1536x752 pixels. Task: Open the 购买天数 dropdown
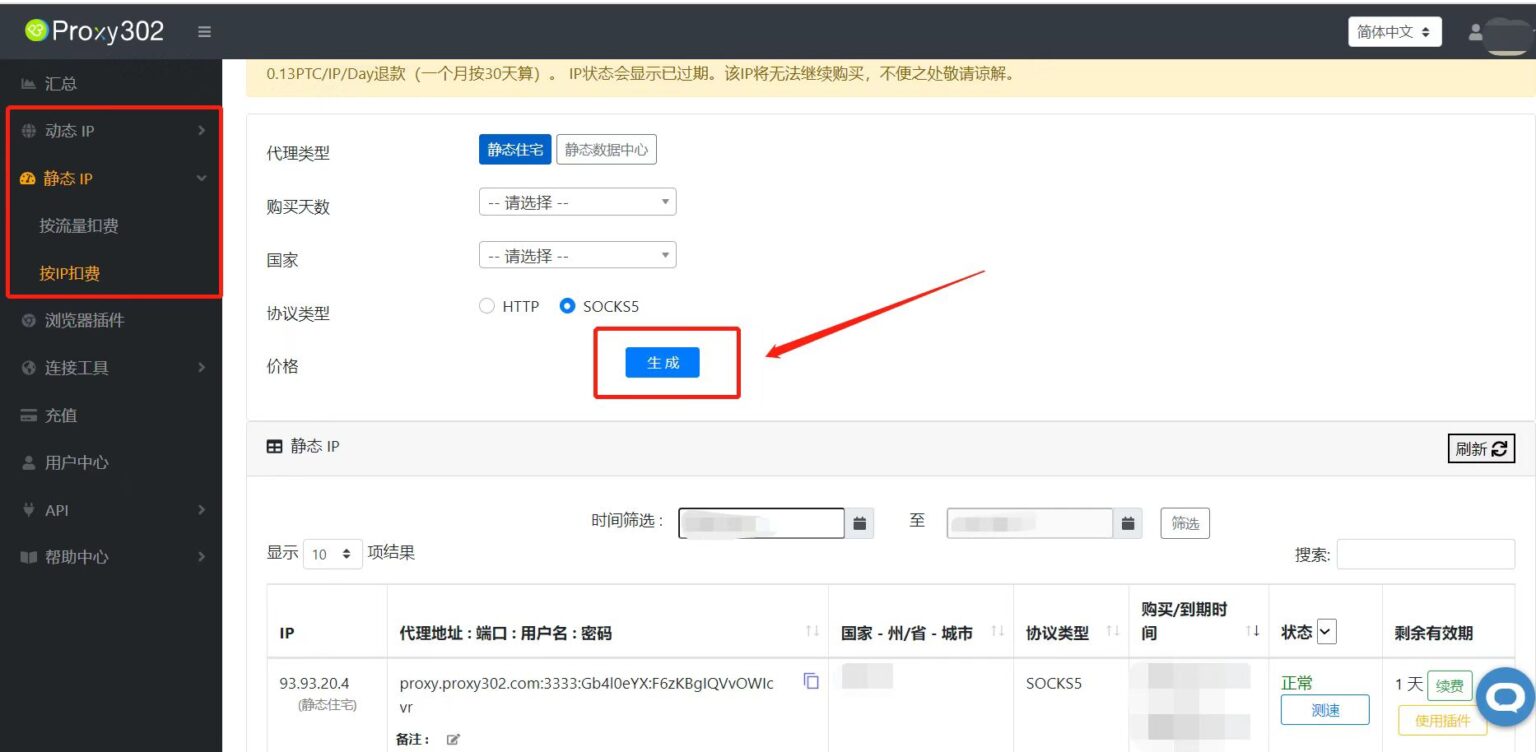577,202
